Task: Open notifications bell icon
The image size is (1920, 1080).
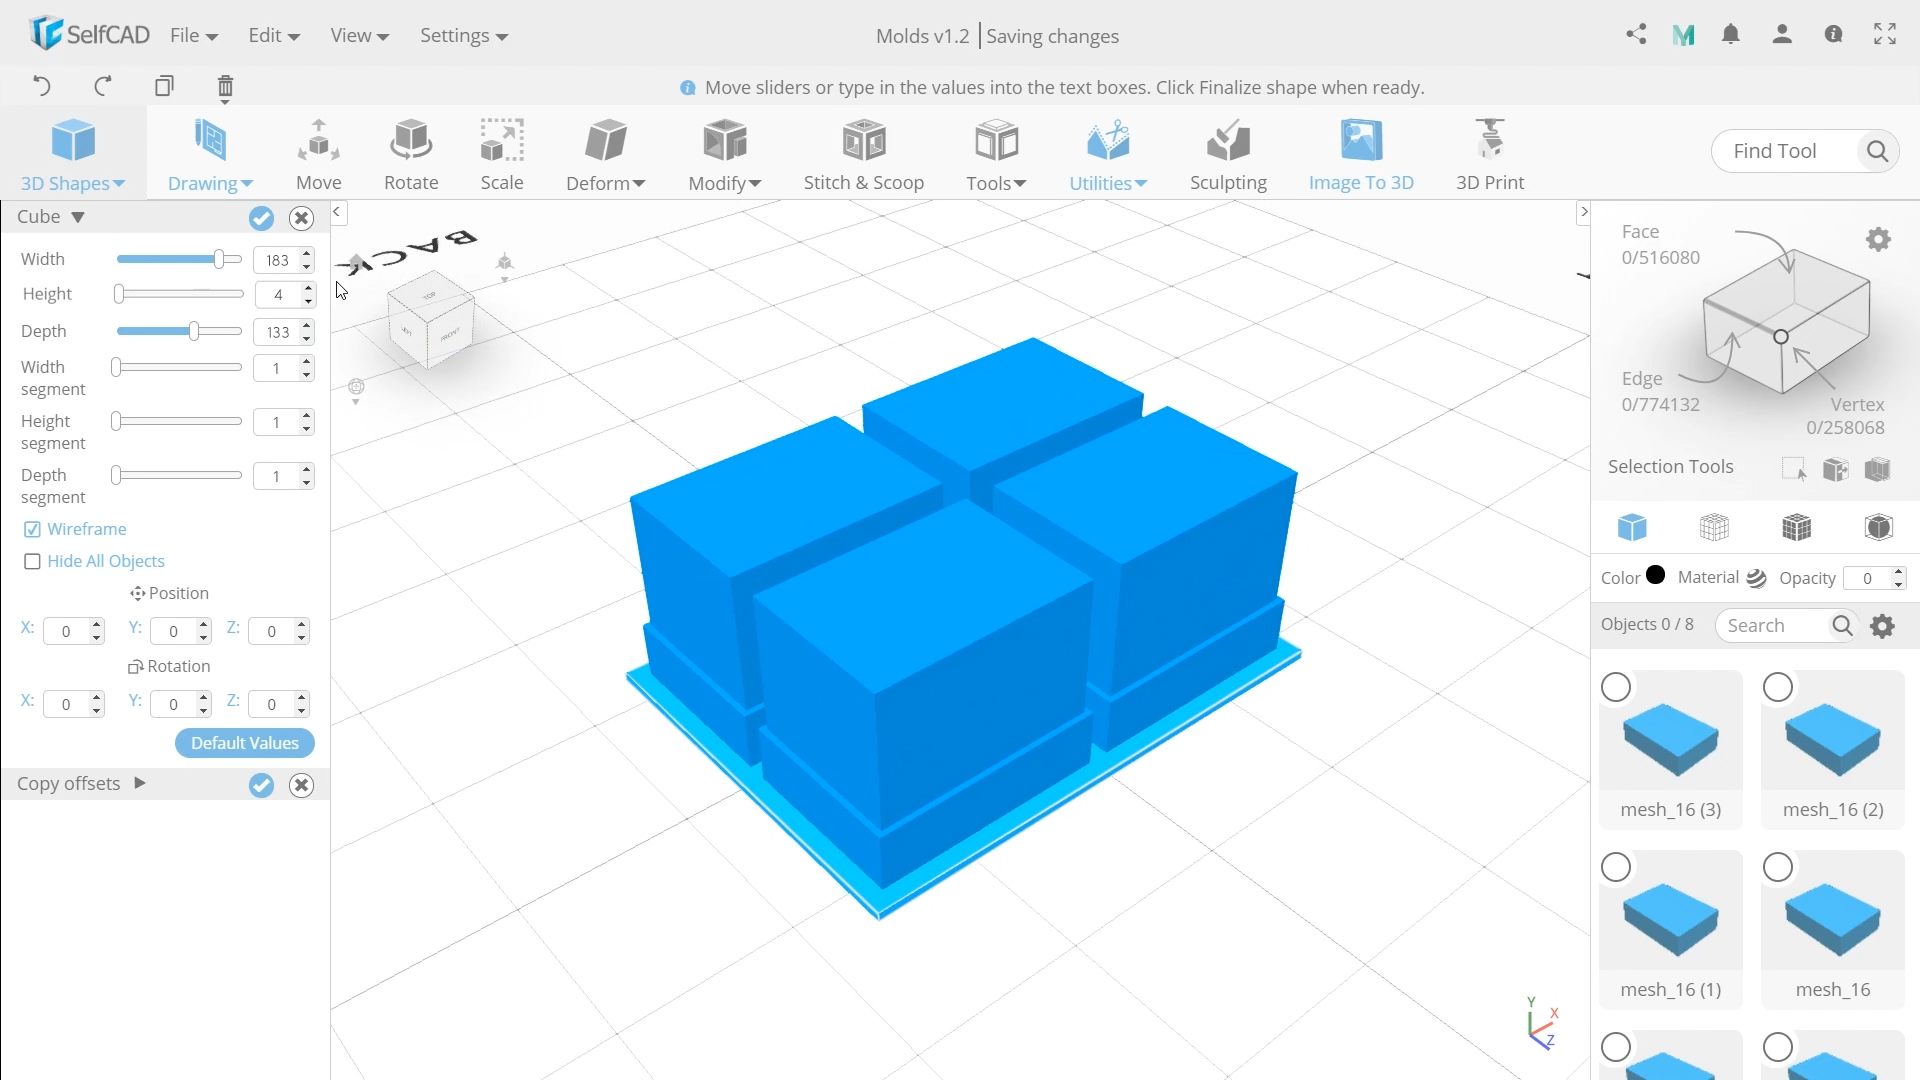Action: (x=1731, y=35)
